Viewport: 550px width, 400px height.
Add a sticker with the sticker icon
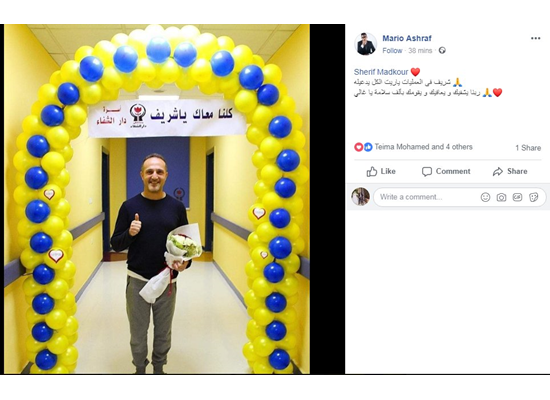click(534, 197)
